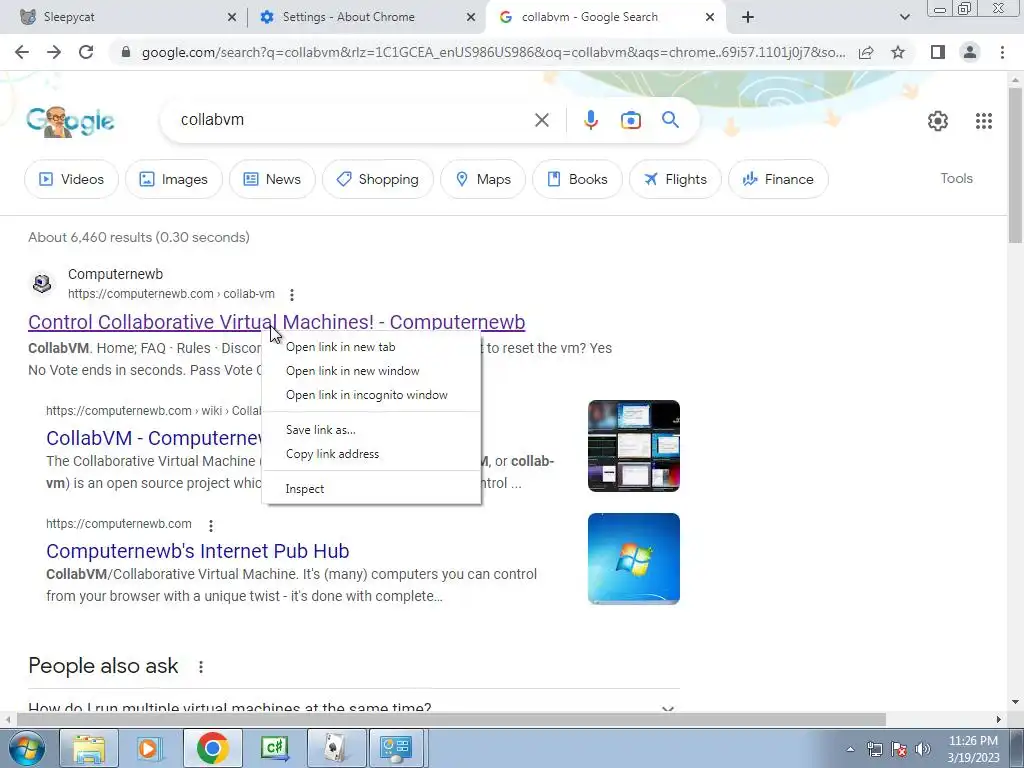Filter results by Books

click(577, 179)
